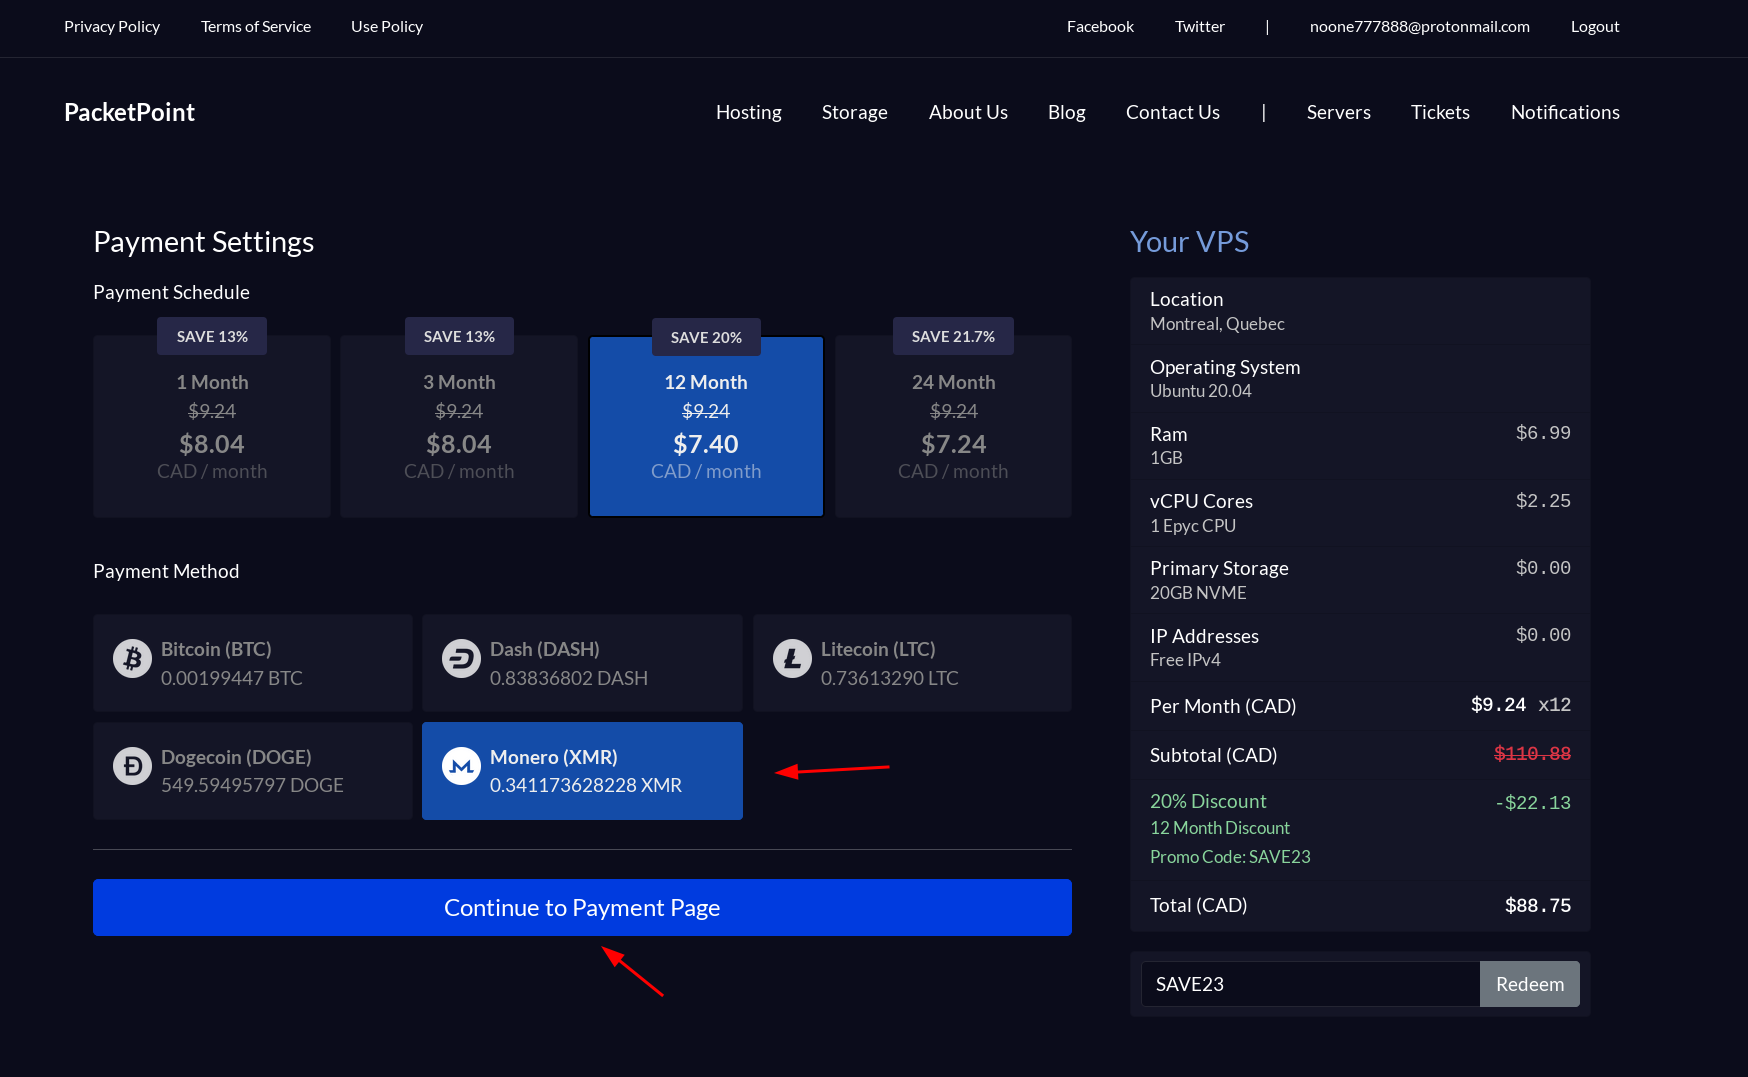Screen dimensions: 1748x1077
Task: Click the Your VPS heading
Action: [x=1189, y=242]
